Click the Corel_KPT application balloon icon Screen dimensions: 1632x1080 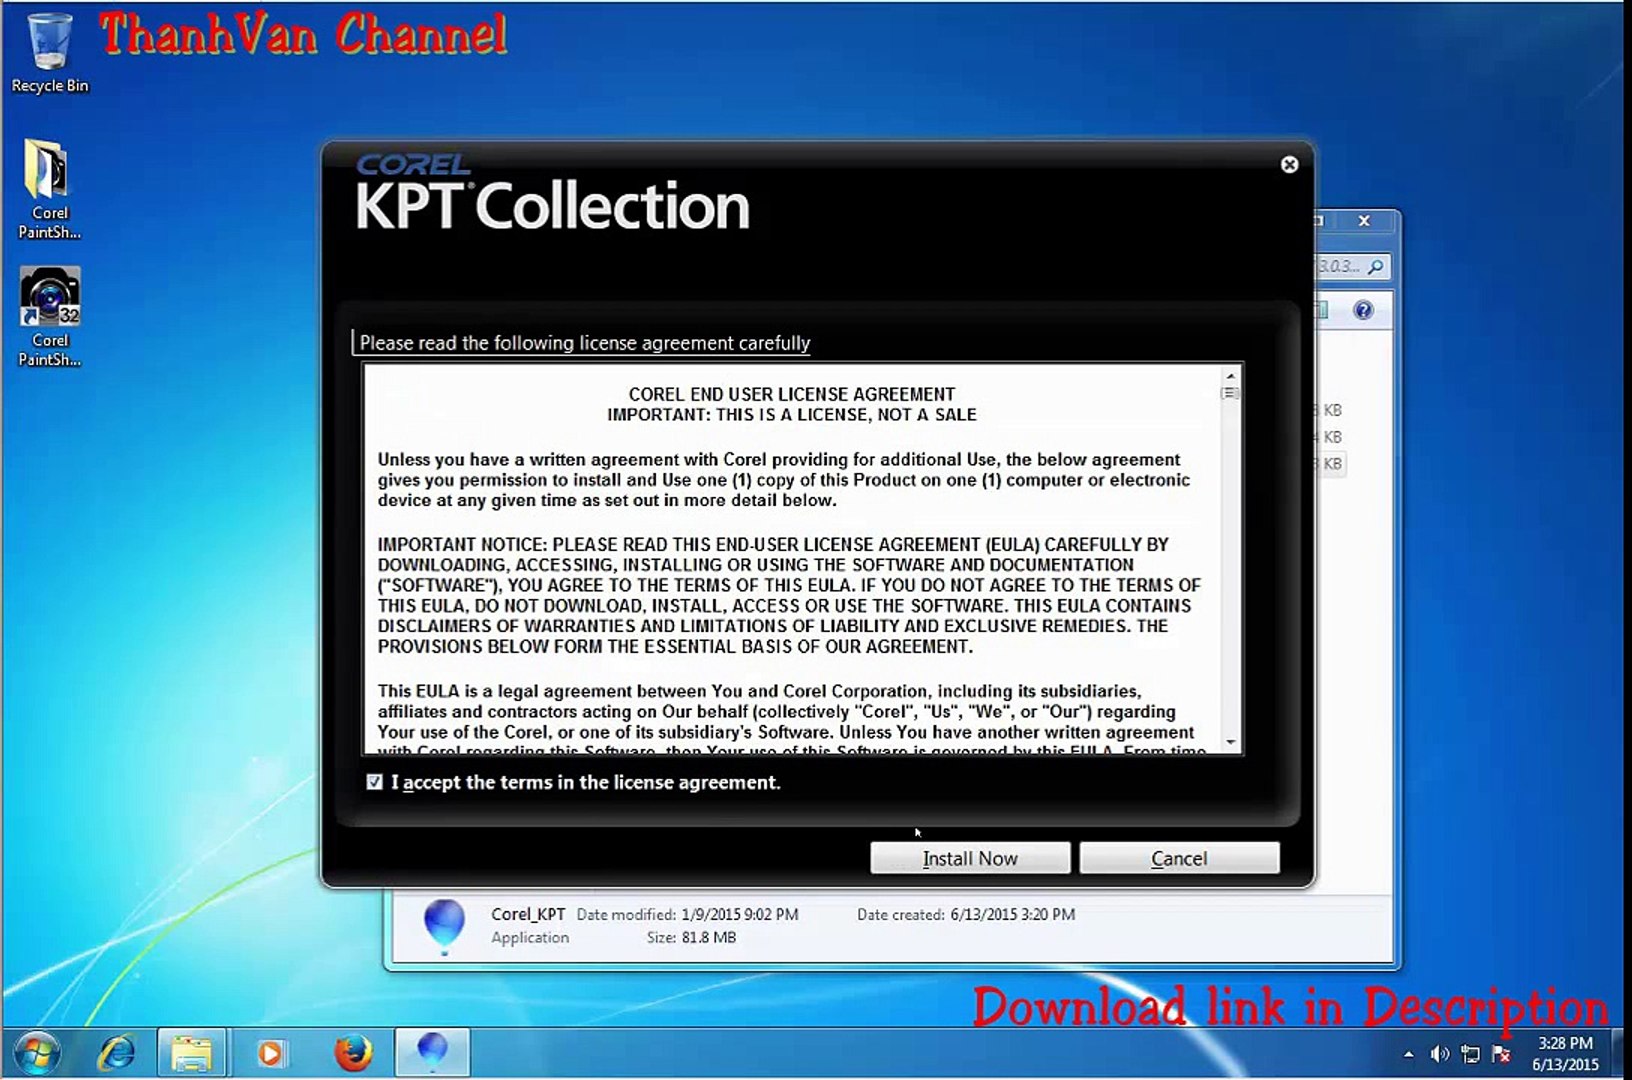click(444, 925)
